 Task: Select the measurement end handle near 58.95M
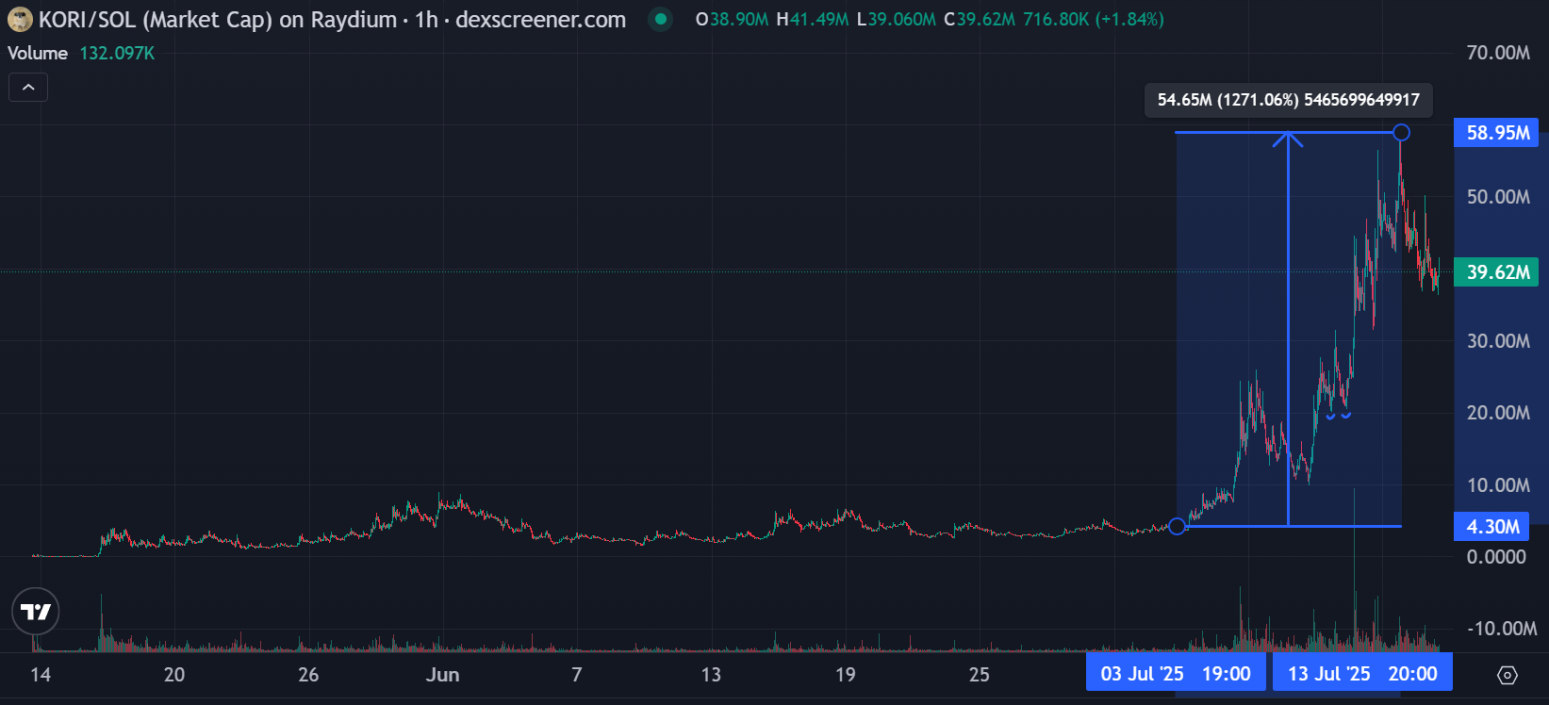click(x=1402, y=132)
